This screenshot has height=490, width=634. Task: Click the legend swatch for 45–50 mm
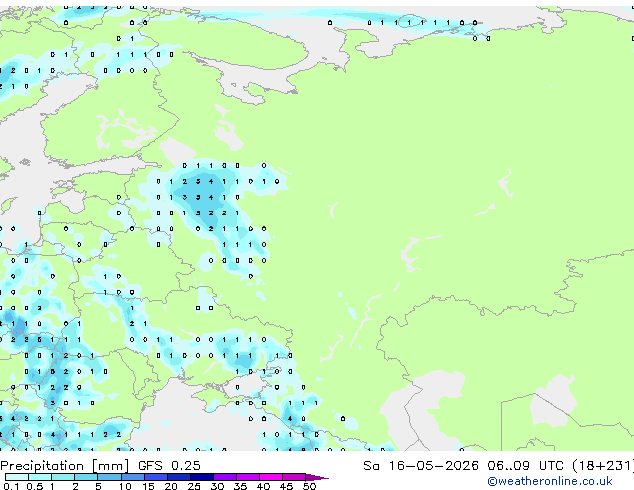(x=294, y=477)
